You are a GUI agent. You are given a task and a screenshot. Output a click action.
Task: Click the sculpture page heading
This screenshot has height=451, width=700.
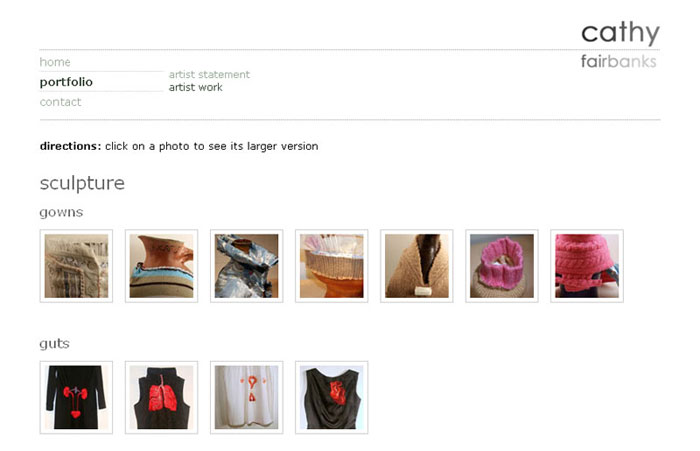click(82, 184)
